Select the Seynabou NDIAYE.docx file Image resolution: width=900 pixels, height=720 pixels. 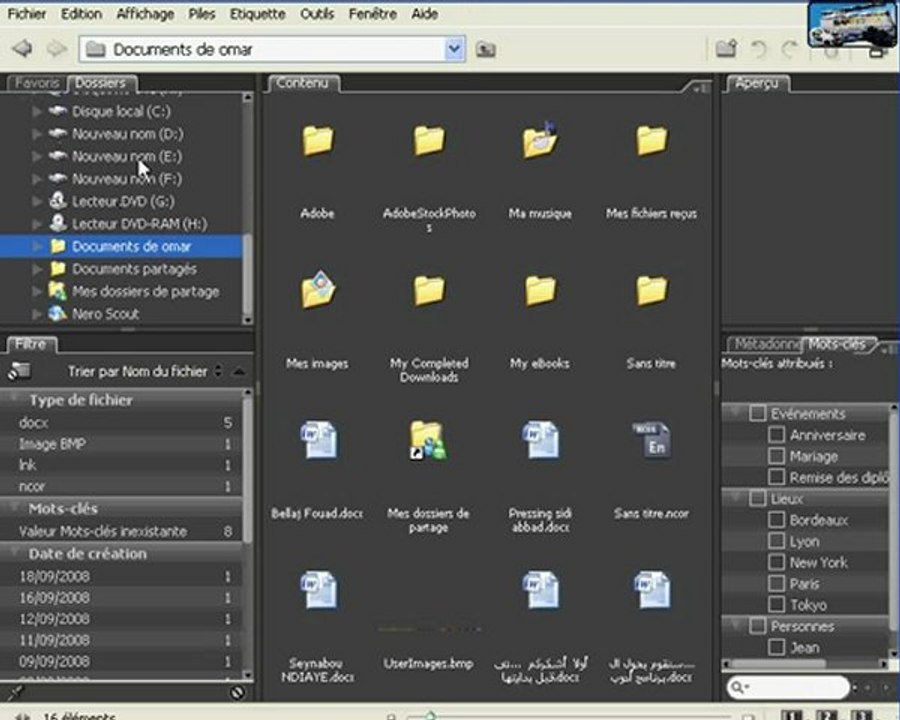click(319, 590)
